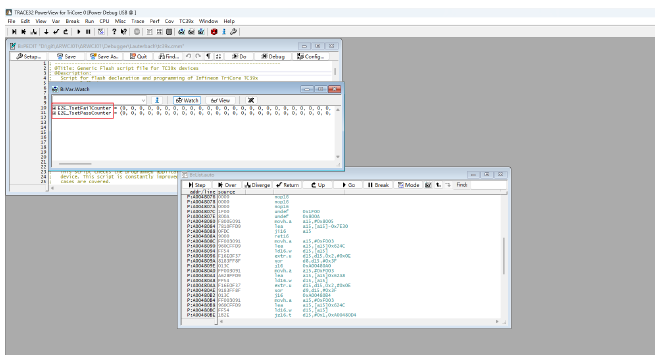
Task: Click Find button in PEDIT window
Action: [169, 56]
